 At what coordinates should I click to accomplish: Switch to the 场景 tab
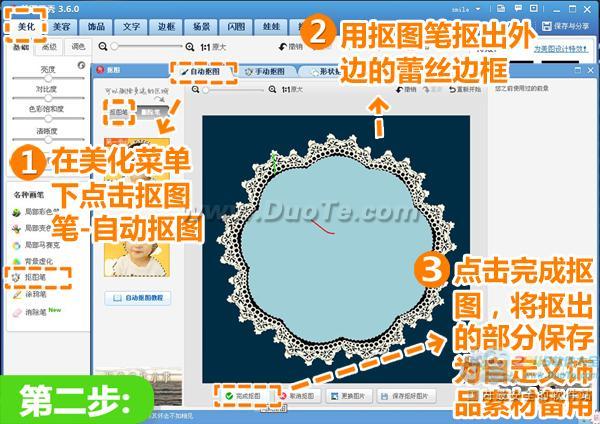tap(201, 27)
